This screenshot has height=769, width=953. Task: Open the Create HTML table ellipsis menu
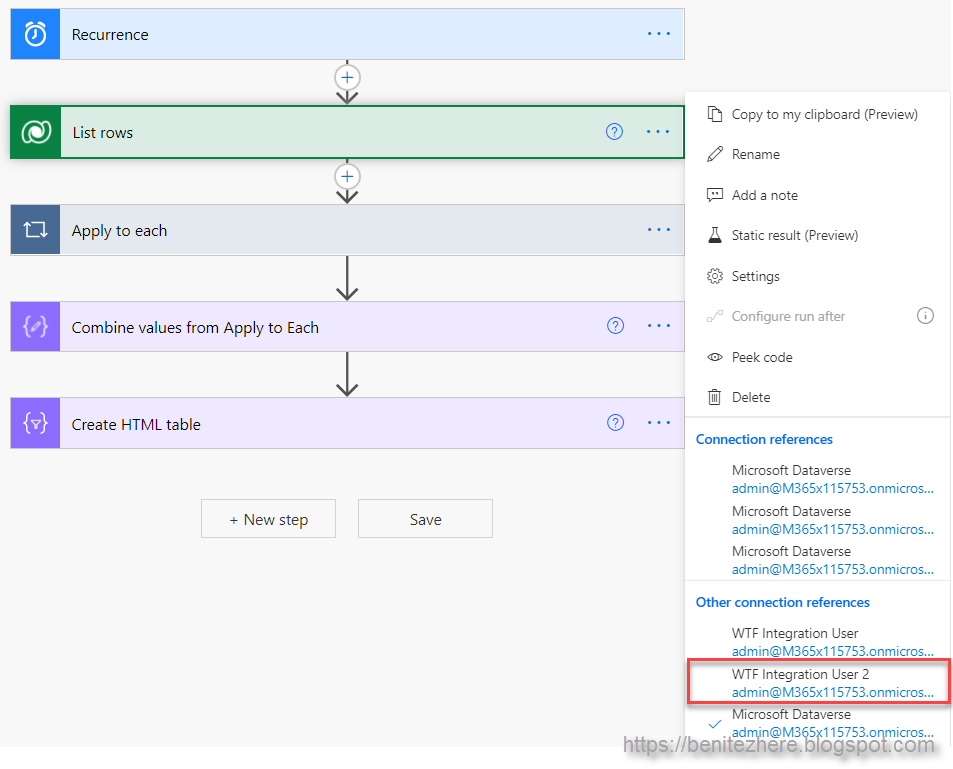click(x=658, y=423)
